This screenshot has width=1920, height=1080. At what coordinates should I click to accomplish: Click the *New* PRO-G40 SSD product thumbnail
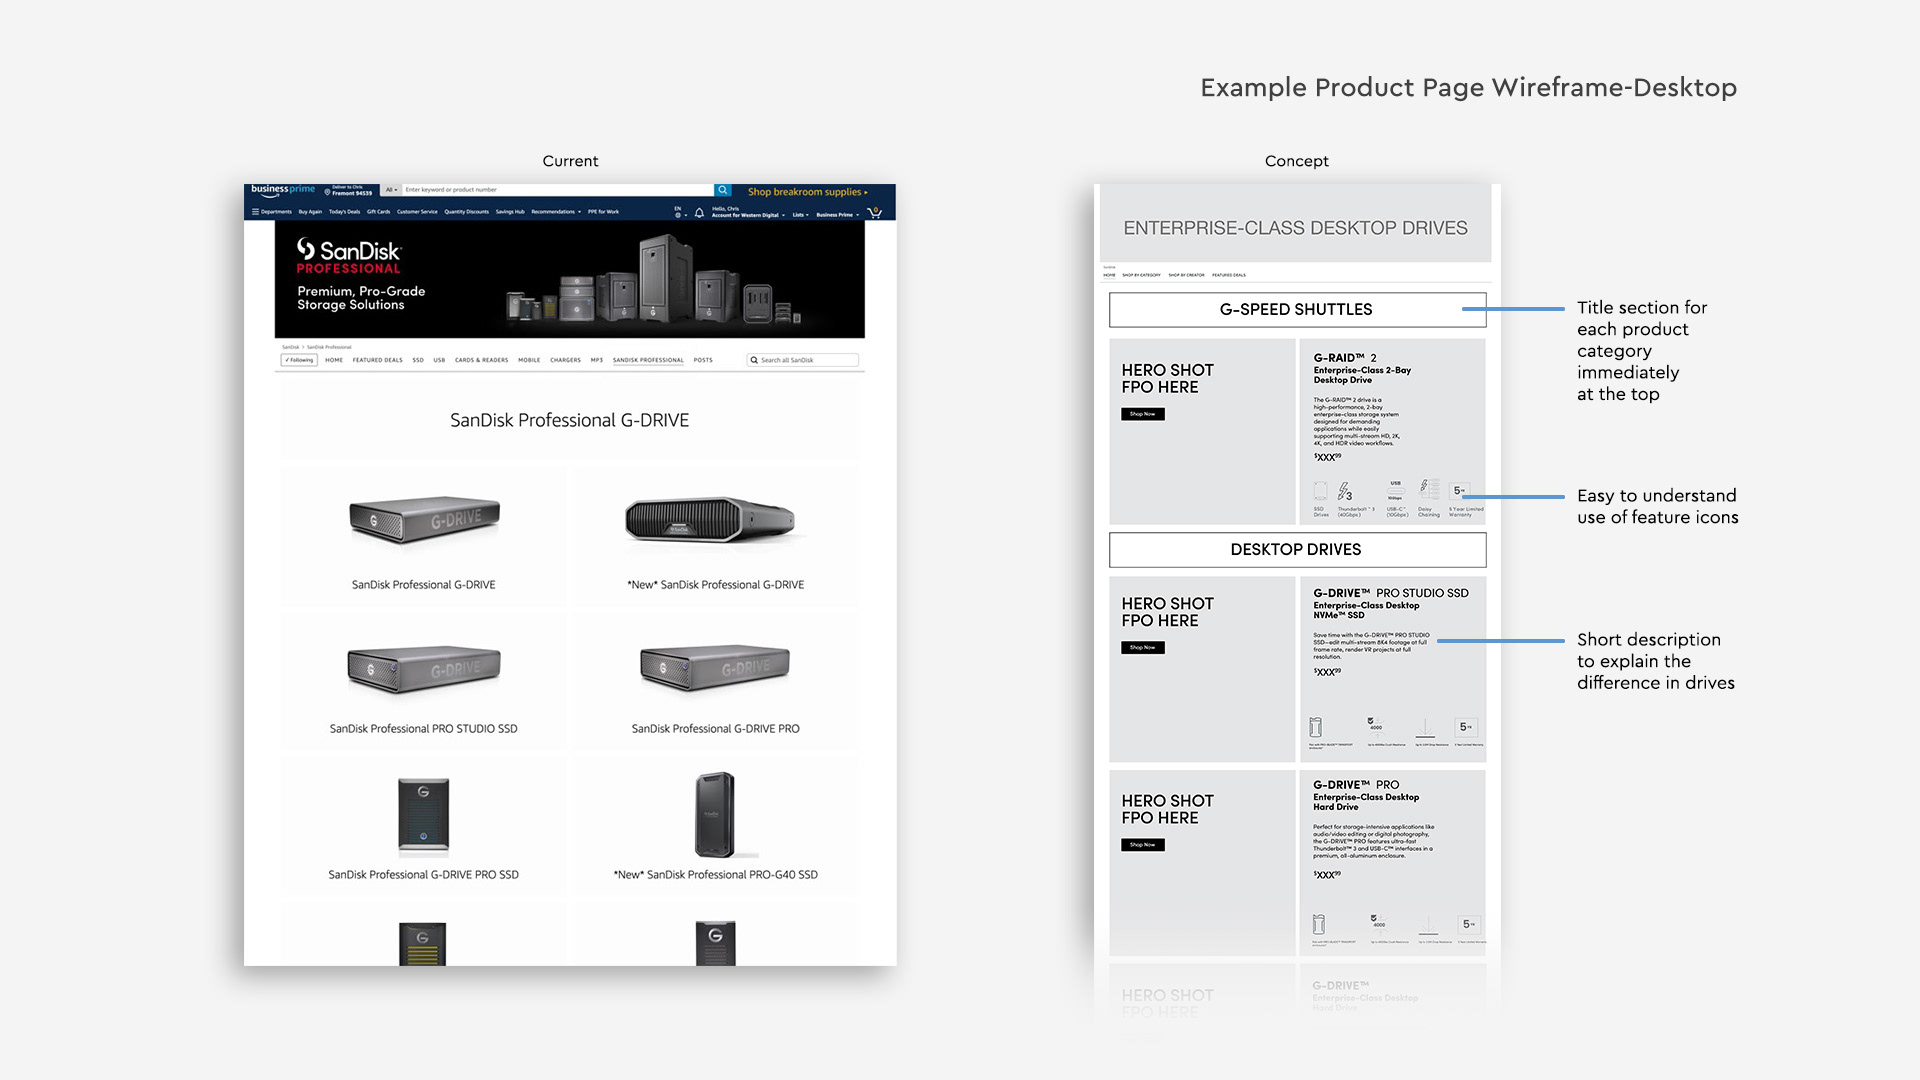point(716,815)
